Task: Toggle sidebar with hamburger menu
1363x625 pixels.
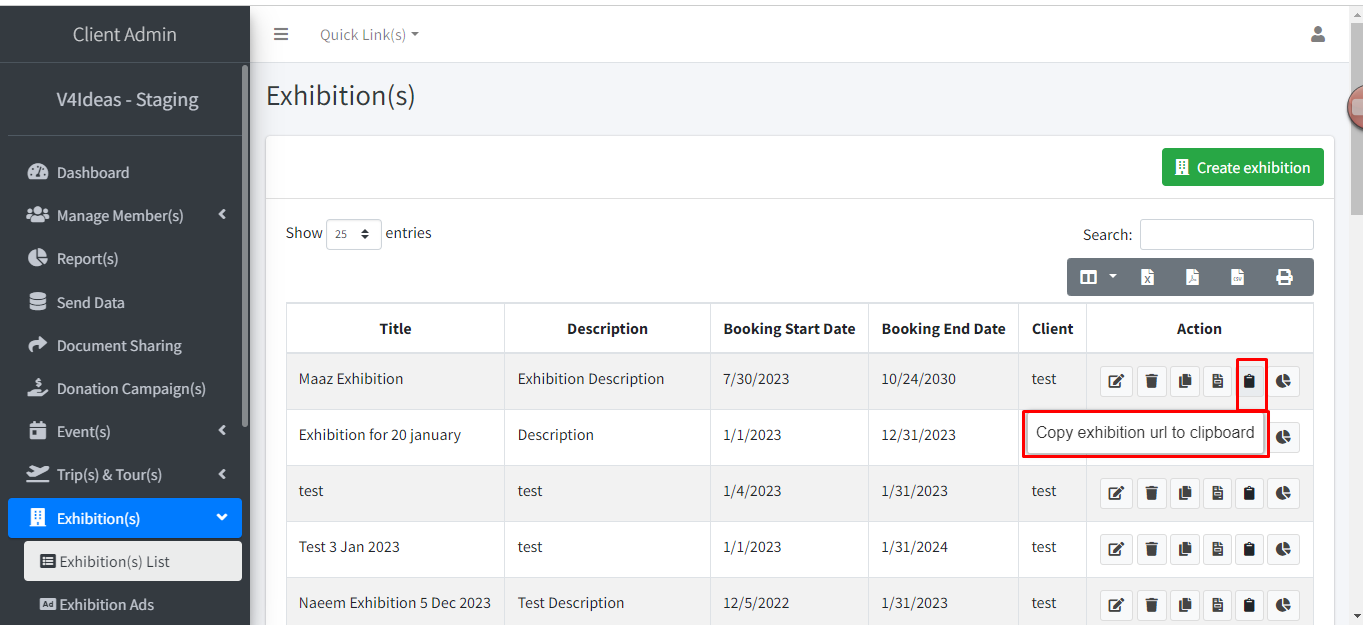Action: (281, 35)
